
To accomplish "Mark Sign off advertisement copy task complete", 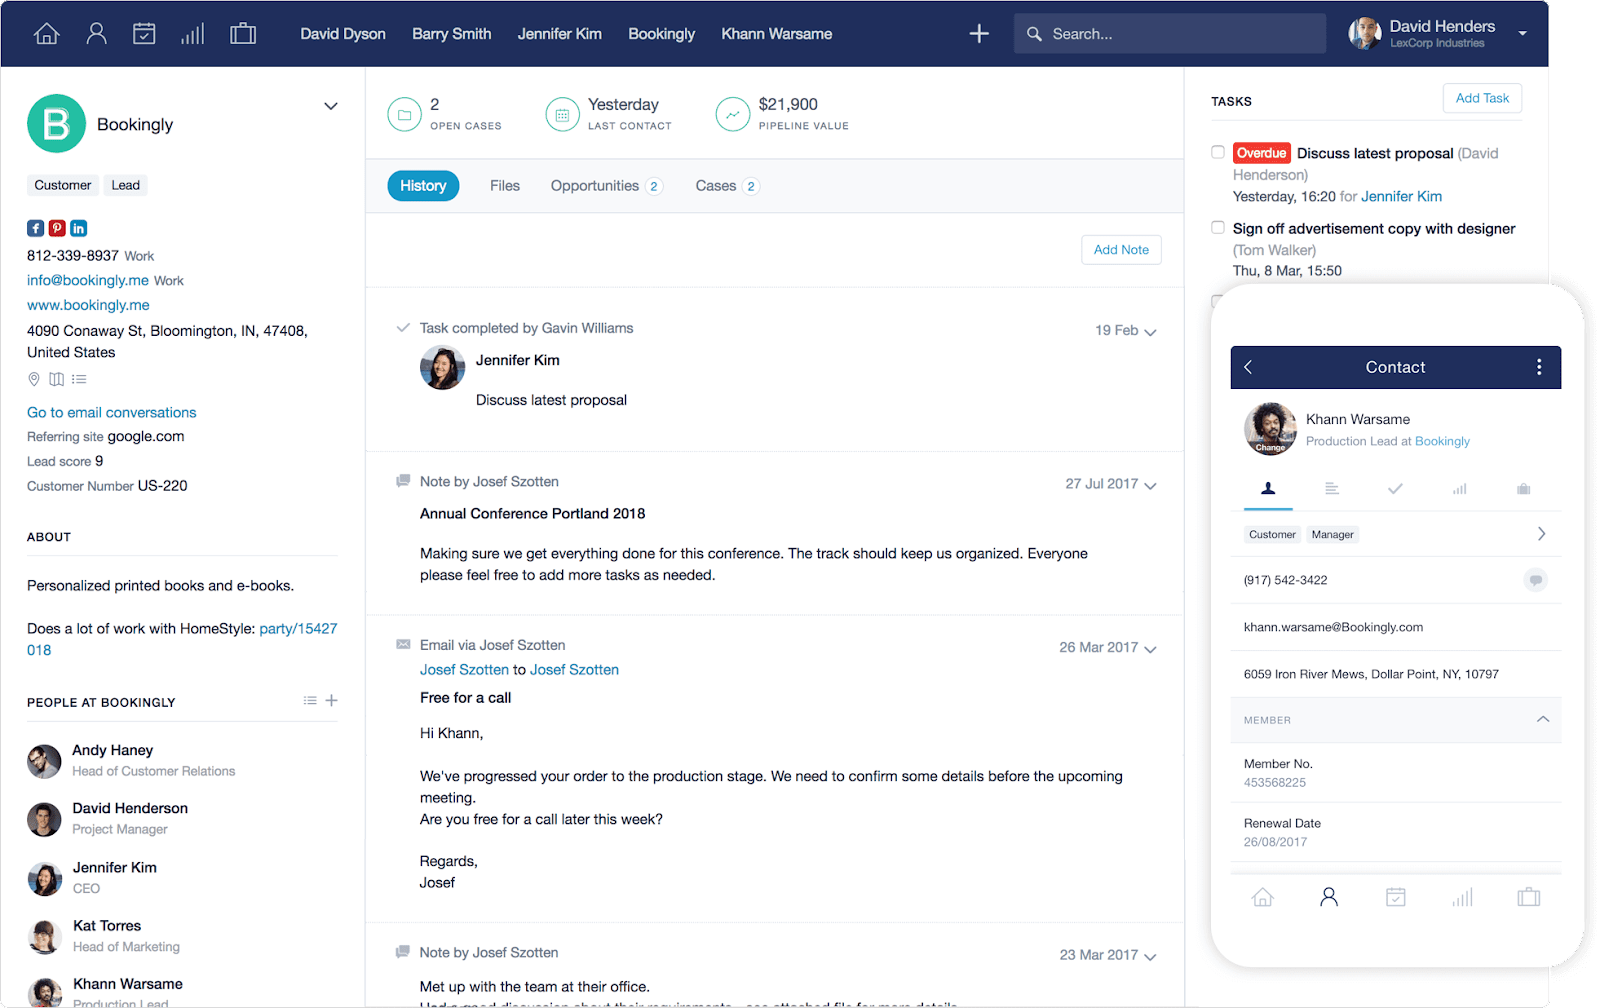I will point(1218,227).
